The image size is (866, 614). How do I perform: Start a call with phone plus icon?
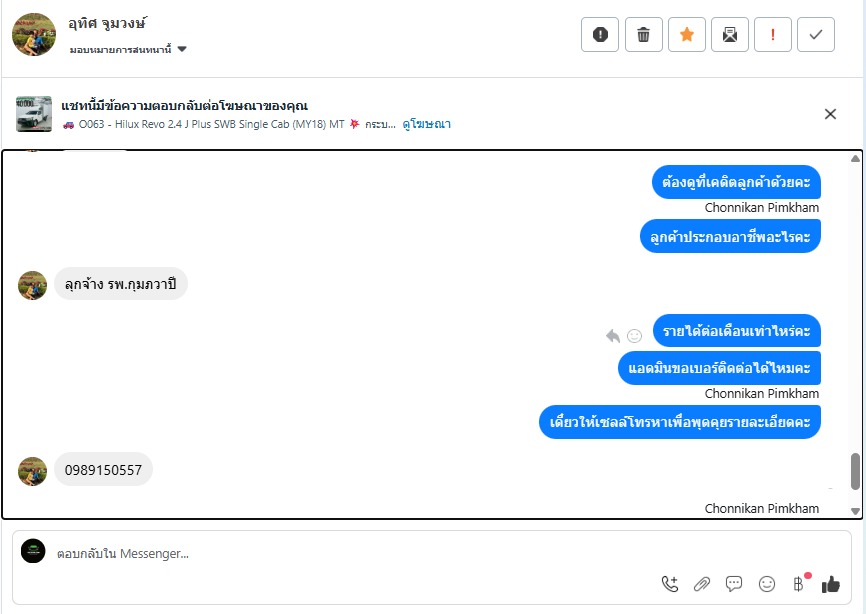[x=670, y=584]
